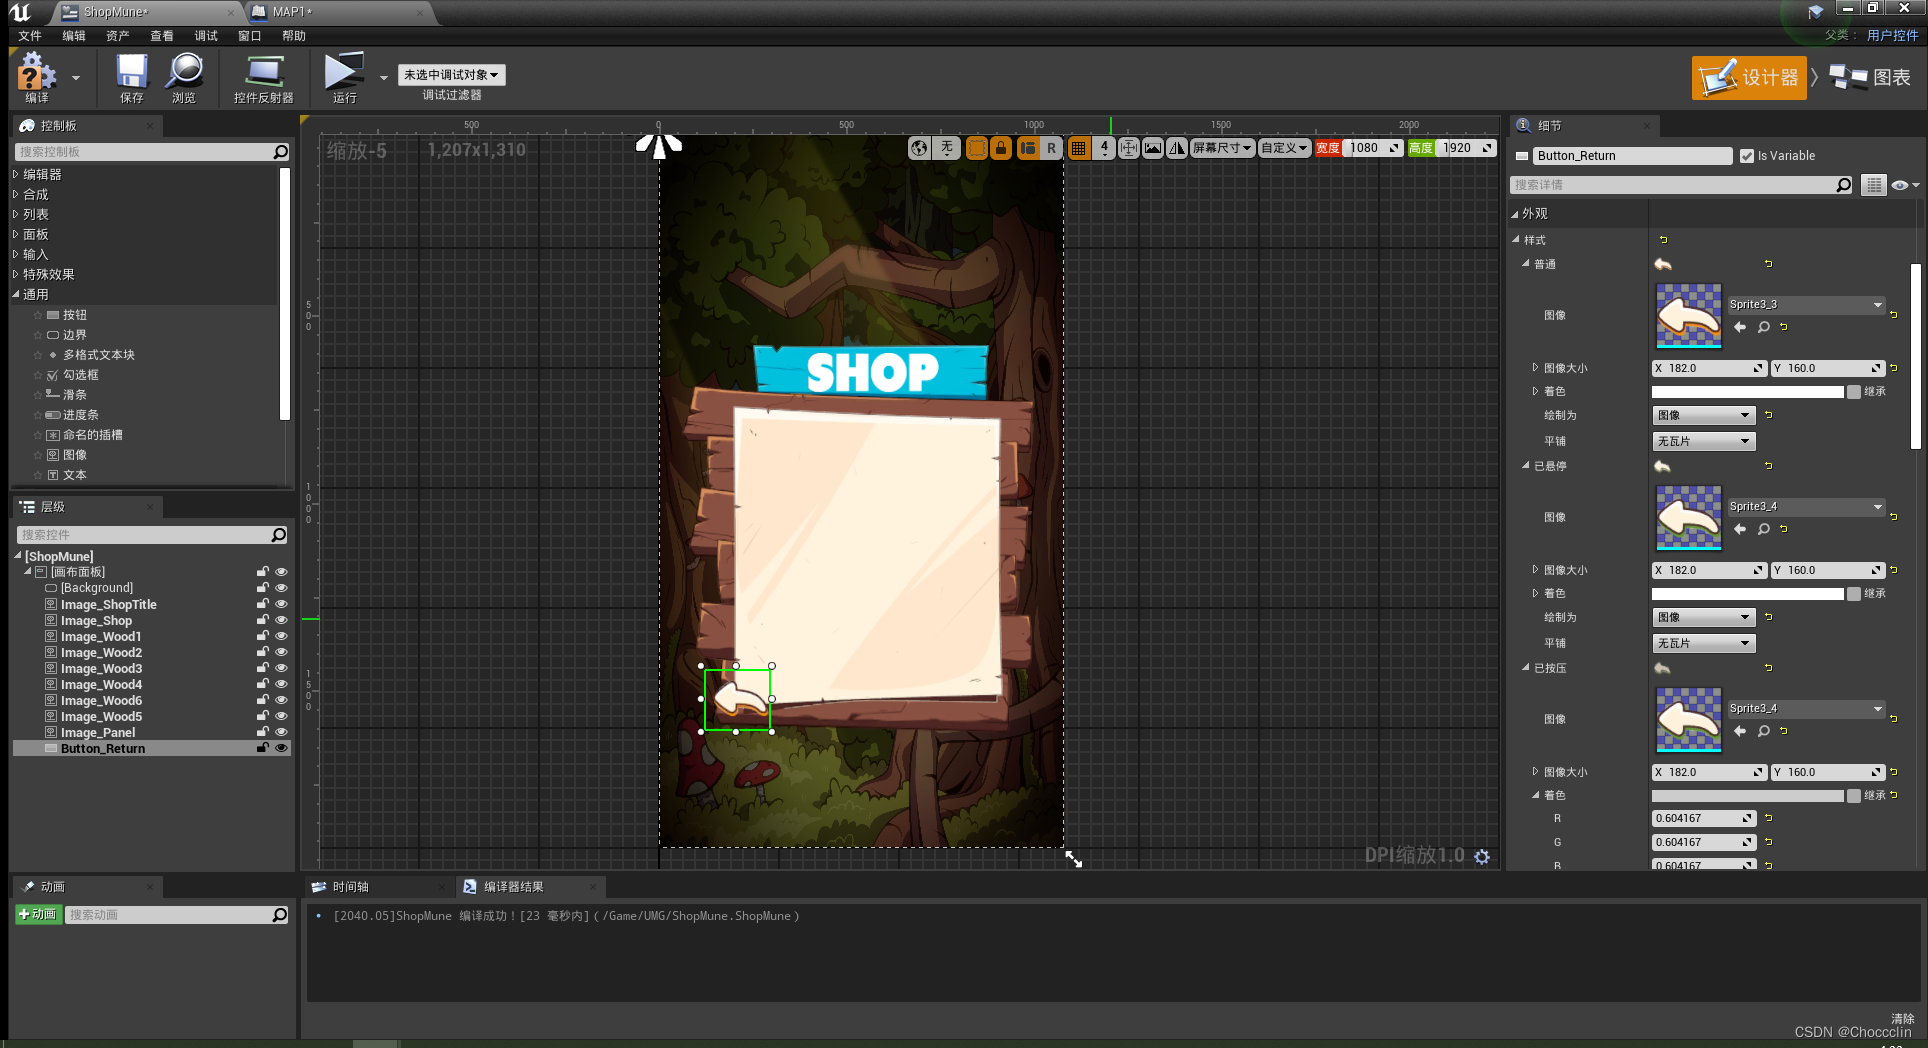Switch to the Graph (图表) mode

[x=1870, y=77]
